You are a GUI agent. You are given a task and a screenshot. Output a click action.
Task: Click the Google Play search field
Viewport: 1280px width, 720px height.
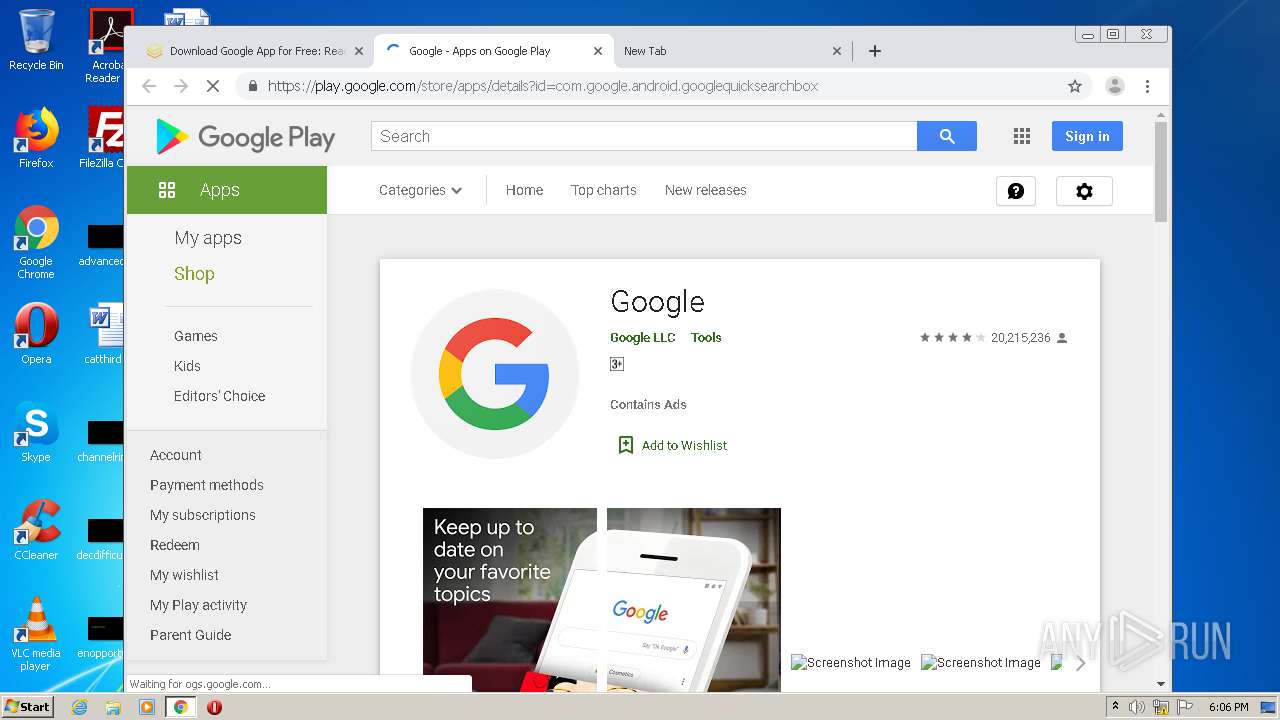(x=644, y=136)
